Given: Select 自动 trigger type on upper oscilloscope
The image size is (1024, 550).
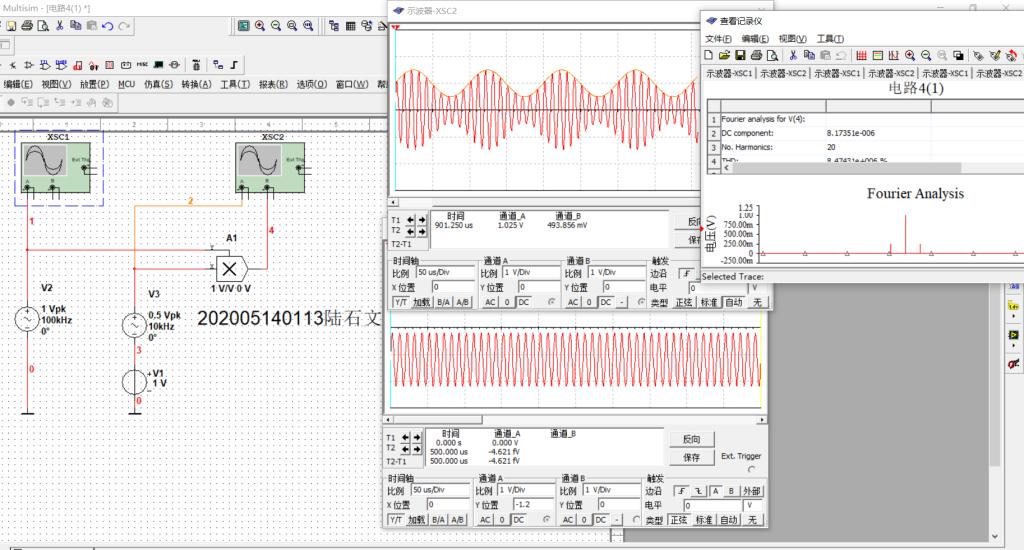Looking at the screenshot, I should 734,302.
